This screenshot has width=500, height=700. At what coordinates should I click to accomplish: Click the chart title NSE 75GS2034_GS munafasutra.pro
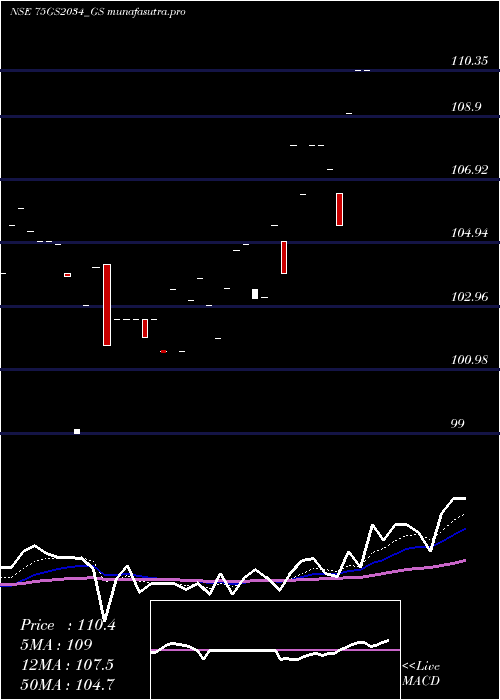click(x=98, y=12)
